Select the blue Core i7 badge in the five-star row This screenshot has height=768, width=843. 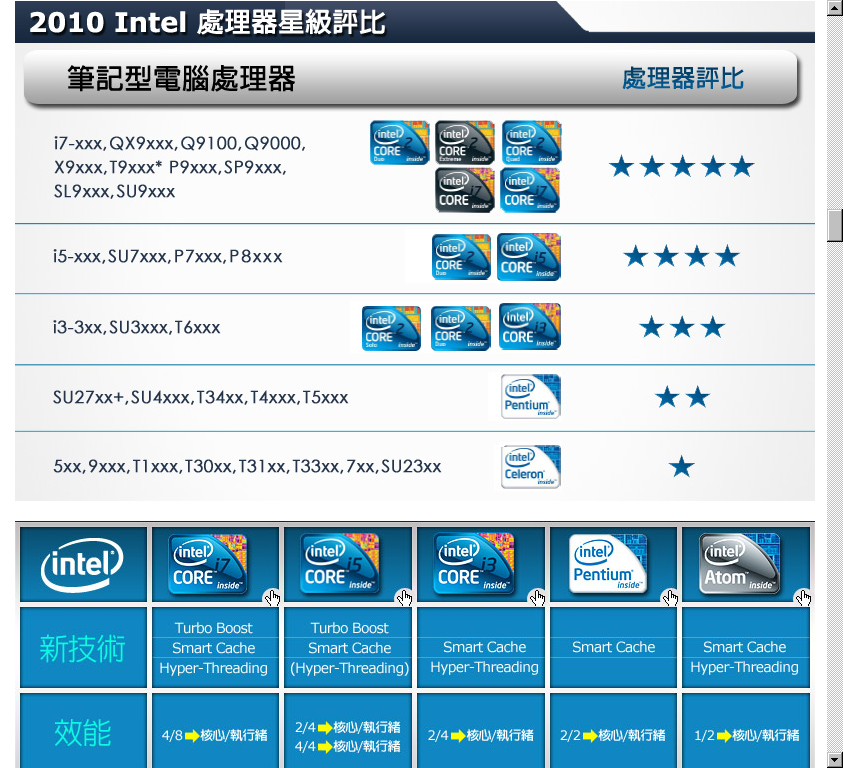(x=530, y=190)
